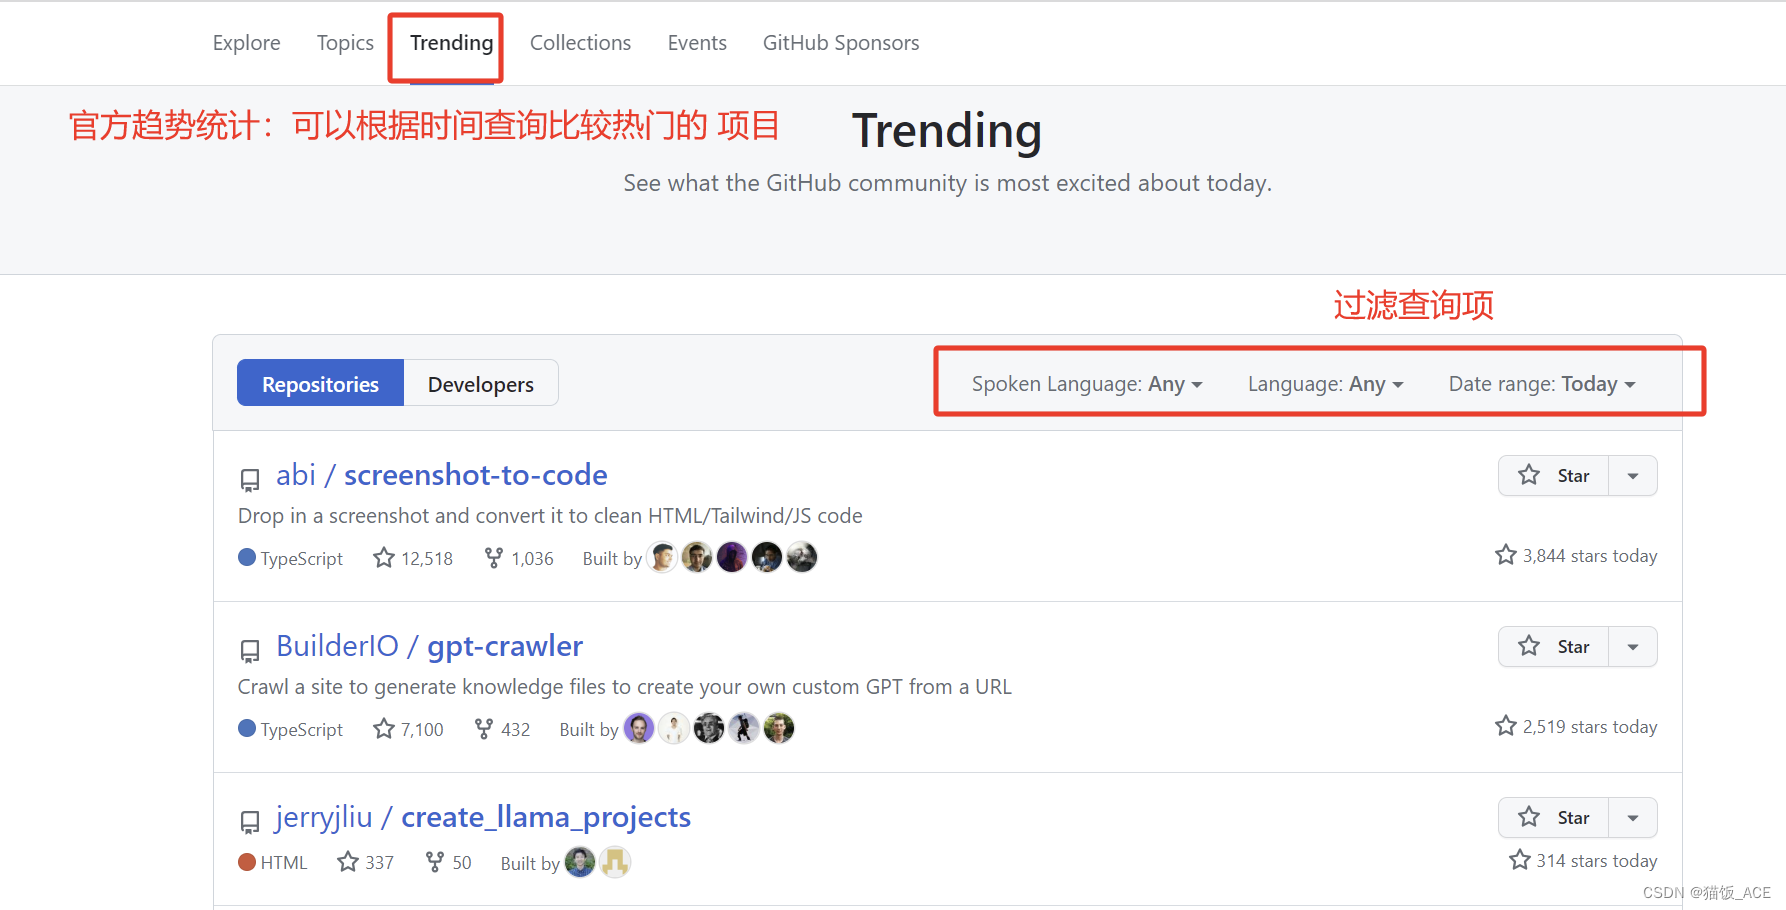Star the gpt-crawler repository
This screenshot has width=1786, height=910.
tap(1553, 647)
